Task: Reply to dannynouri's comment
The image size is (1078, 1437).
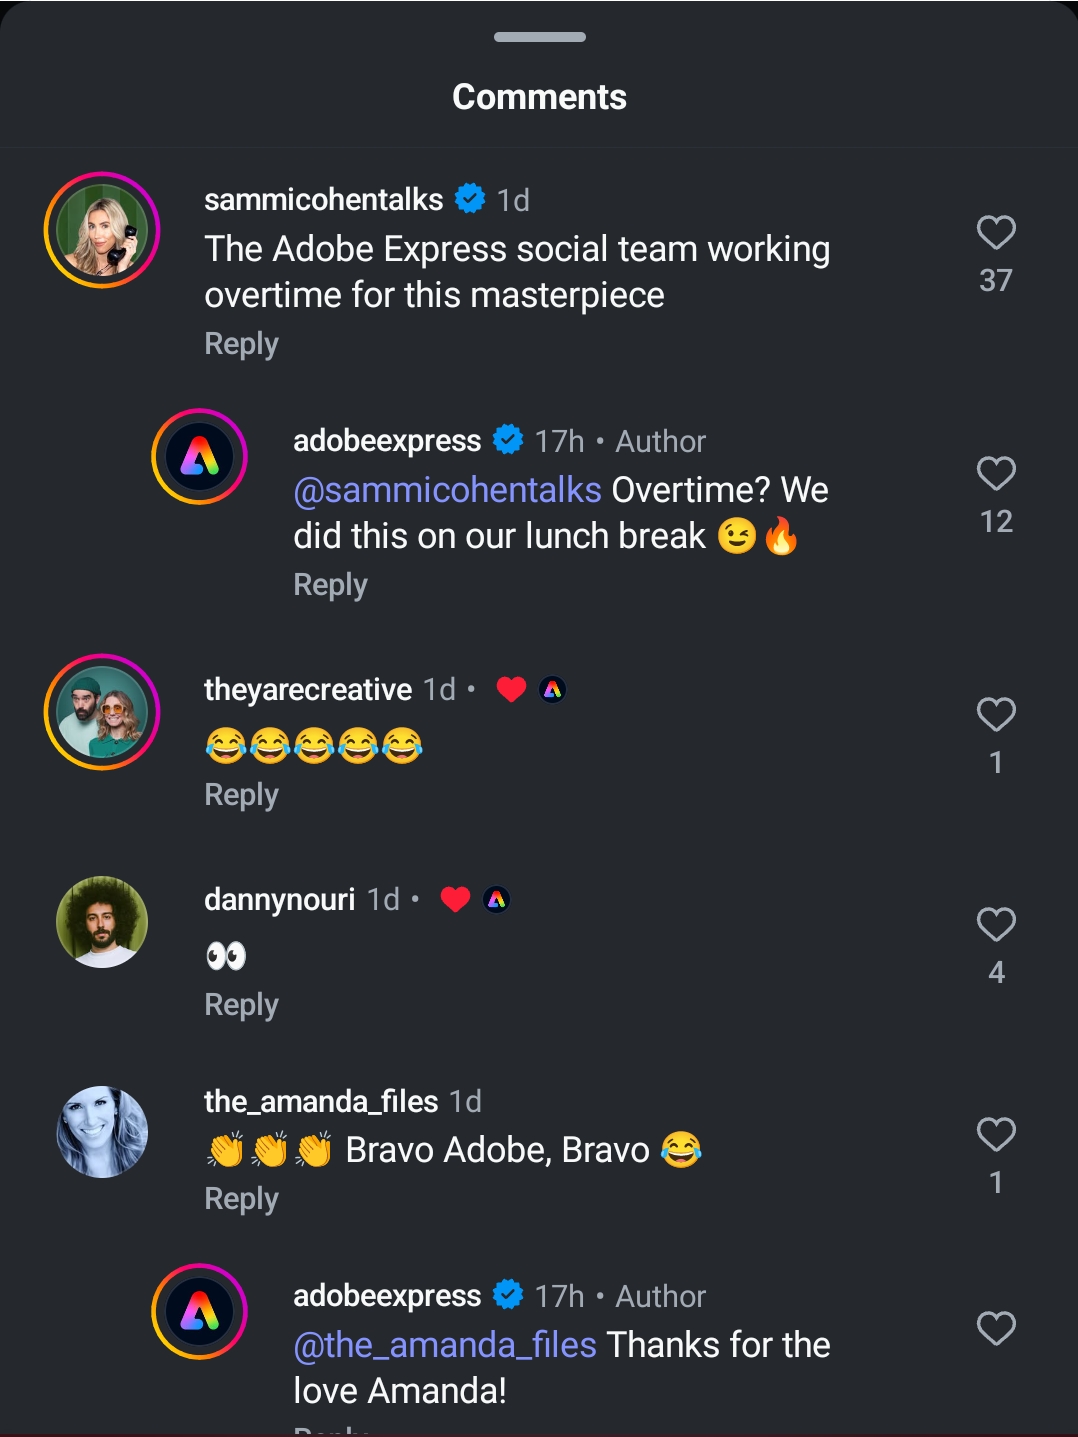Action: (x=241, y=1005)
